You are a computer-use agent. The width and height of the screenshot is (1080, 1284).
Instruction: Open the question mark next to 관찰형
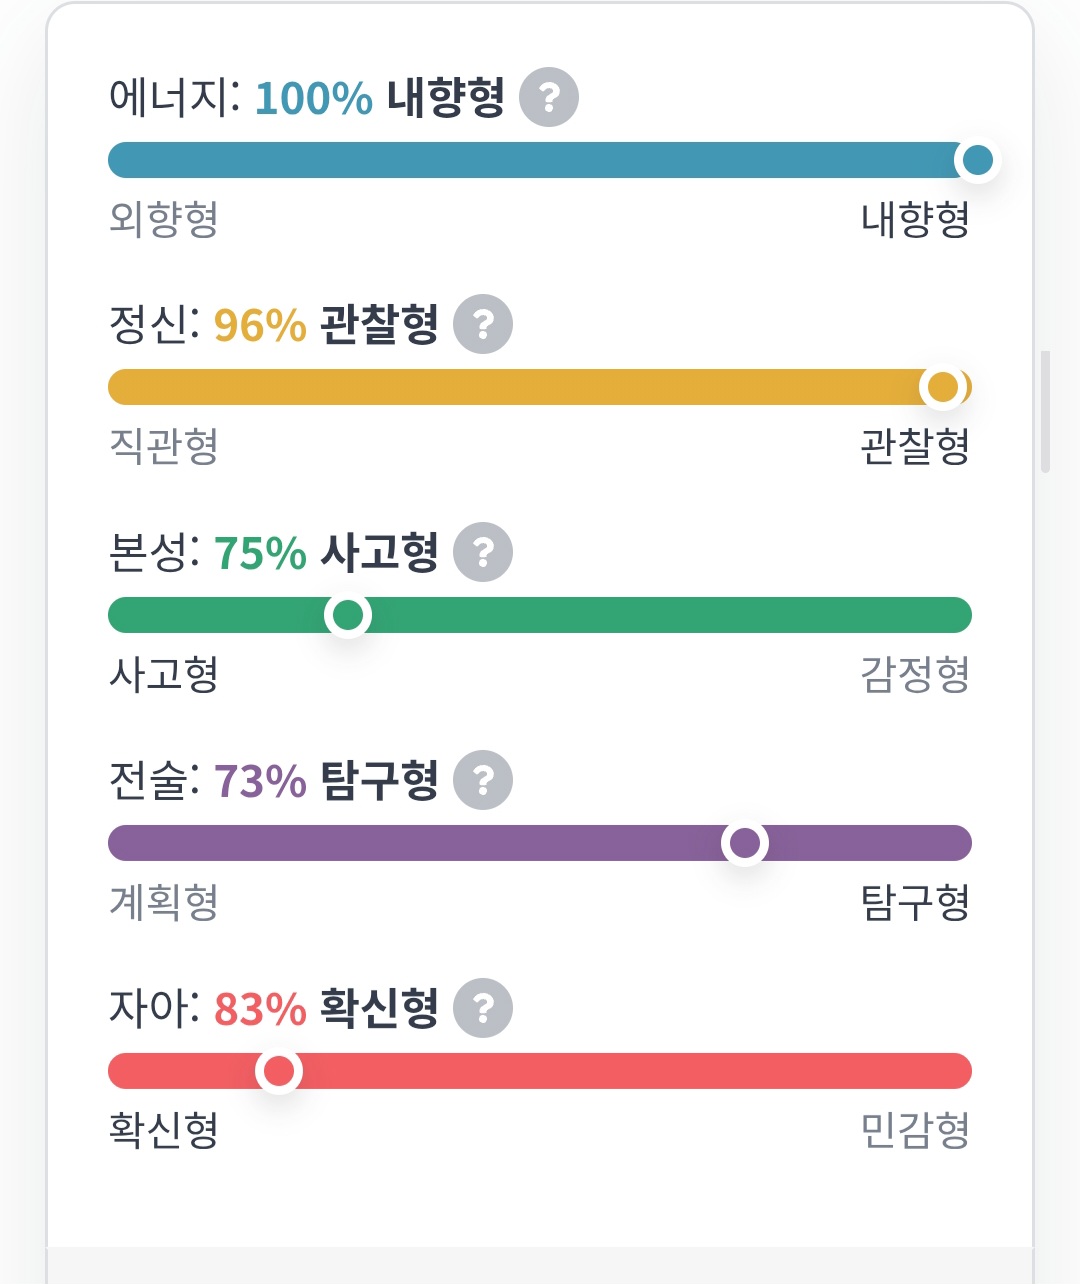point(483,324)
